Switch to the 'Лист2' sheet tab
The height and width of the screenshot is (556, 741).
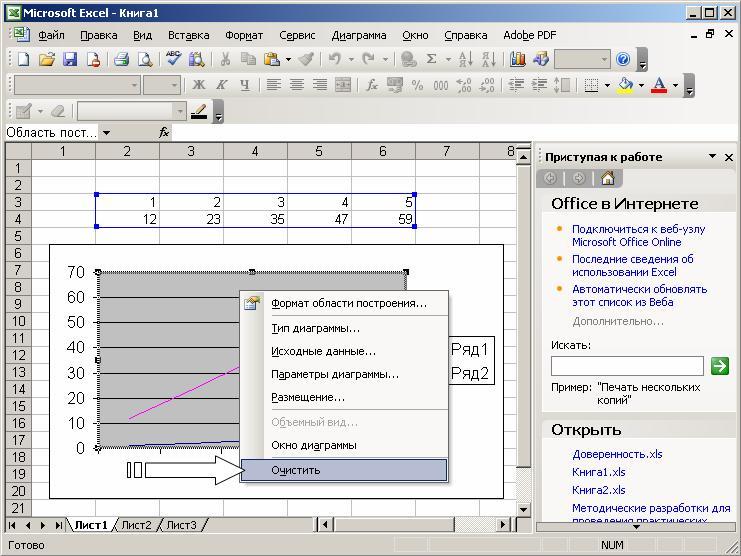point(137,525)
